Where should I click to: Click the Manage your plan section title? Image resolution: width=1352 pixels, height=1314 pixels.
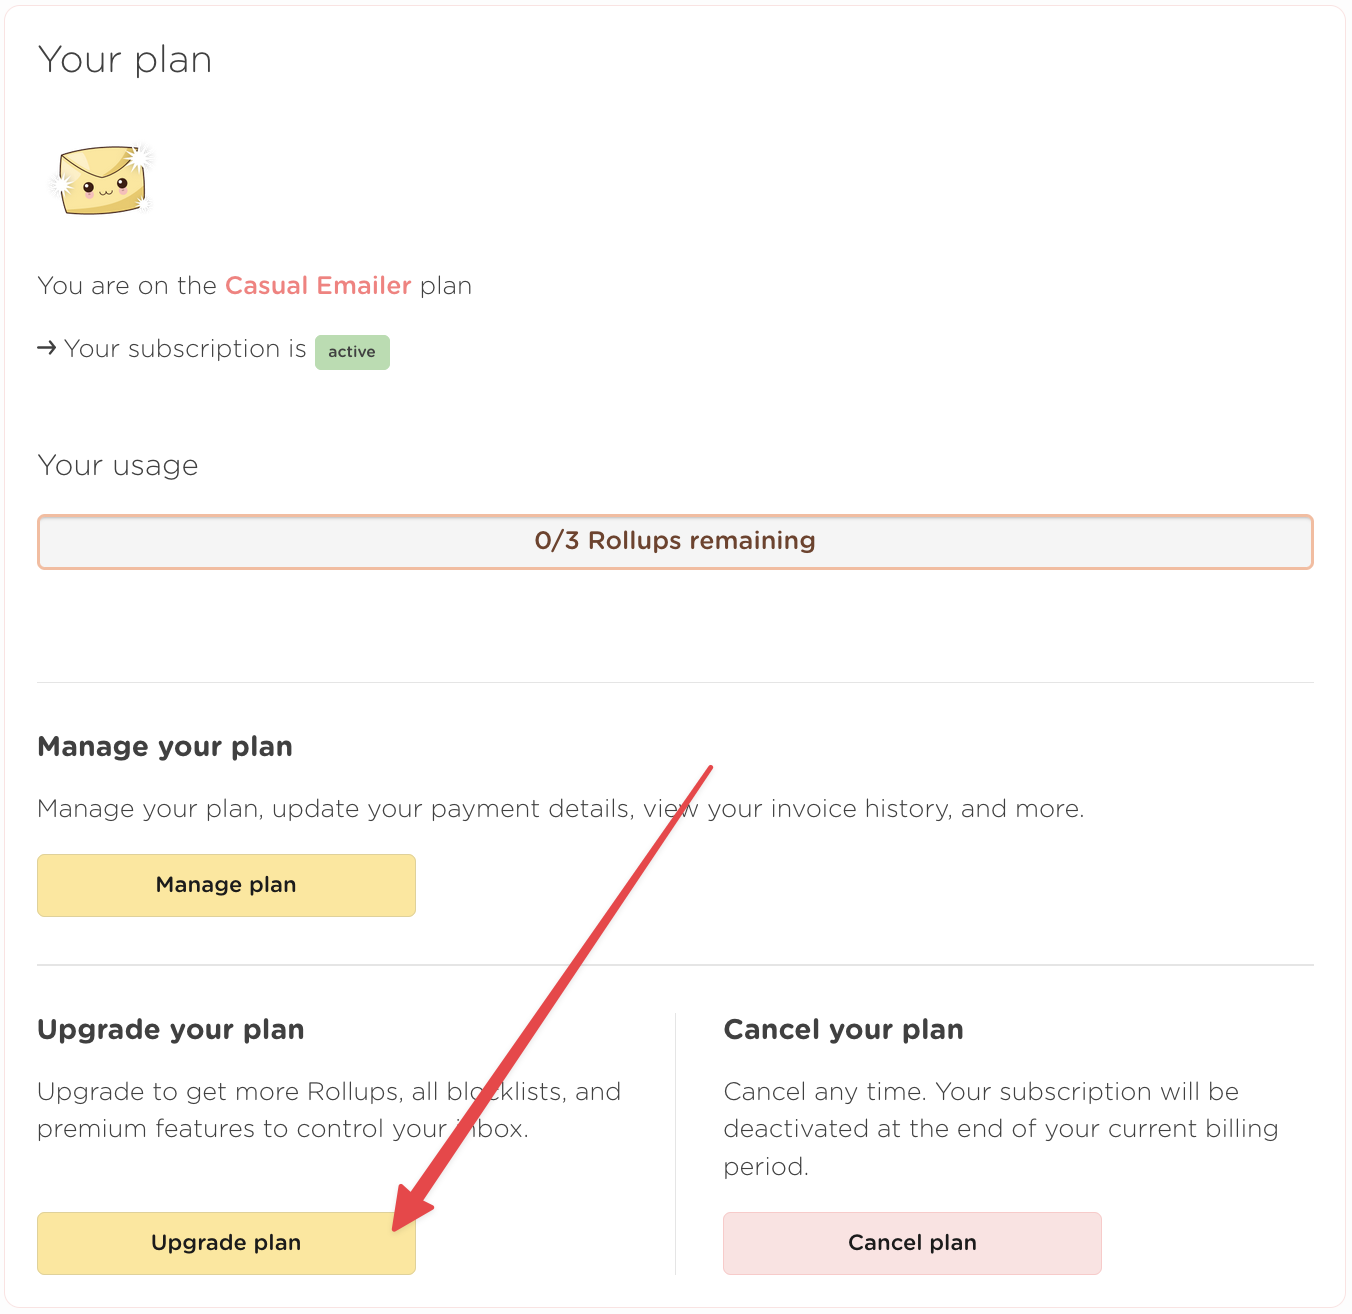coord(164,746)
